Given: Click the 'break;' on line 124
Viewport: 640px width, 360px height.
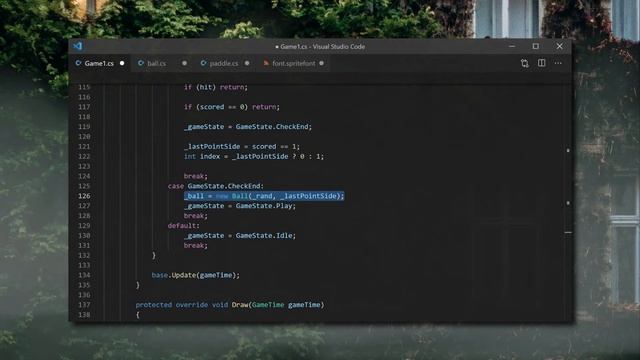Looking at the screenshot, I should 196,176.
